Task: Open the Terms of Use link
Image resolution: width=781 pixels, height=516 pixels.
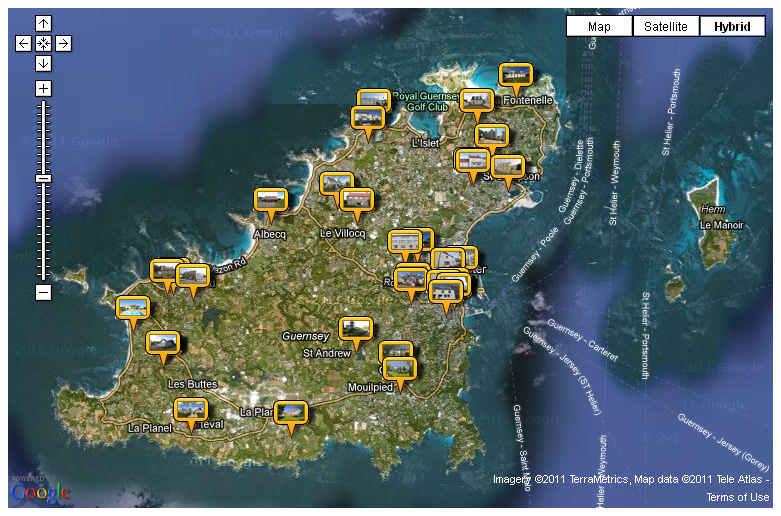Action: tap(738, 497)
